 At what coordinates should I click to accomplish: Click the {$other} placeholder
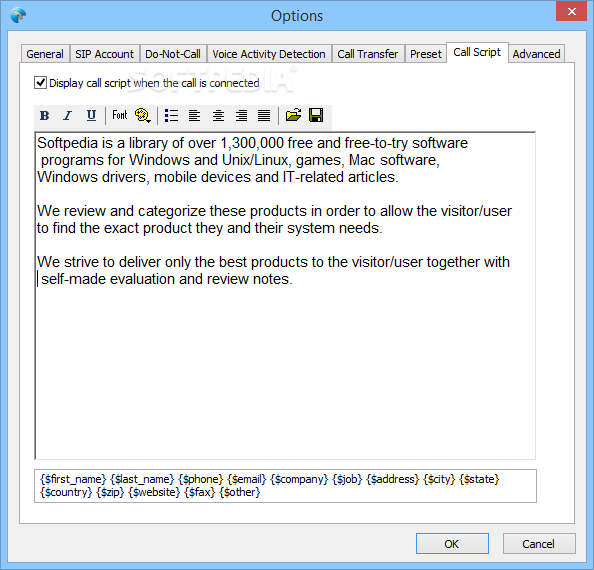click(239, 492)
